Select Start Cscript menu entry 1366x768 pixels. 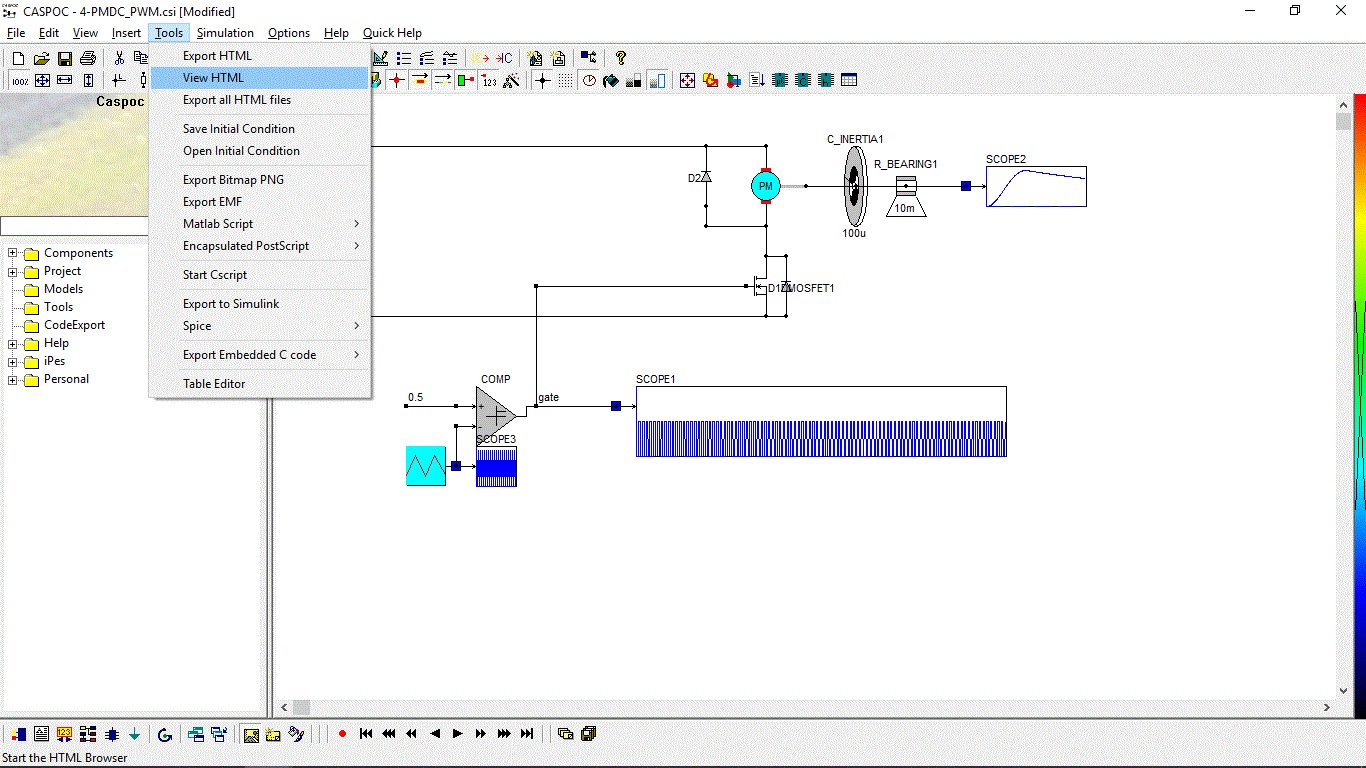pyautogui.click(x=260, y=275)
